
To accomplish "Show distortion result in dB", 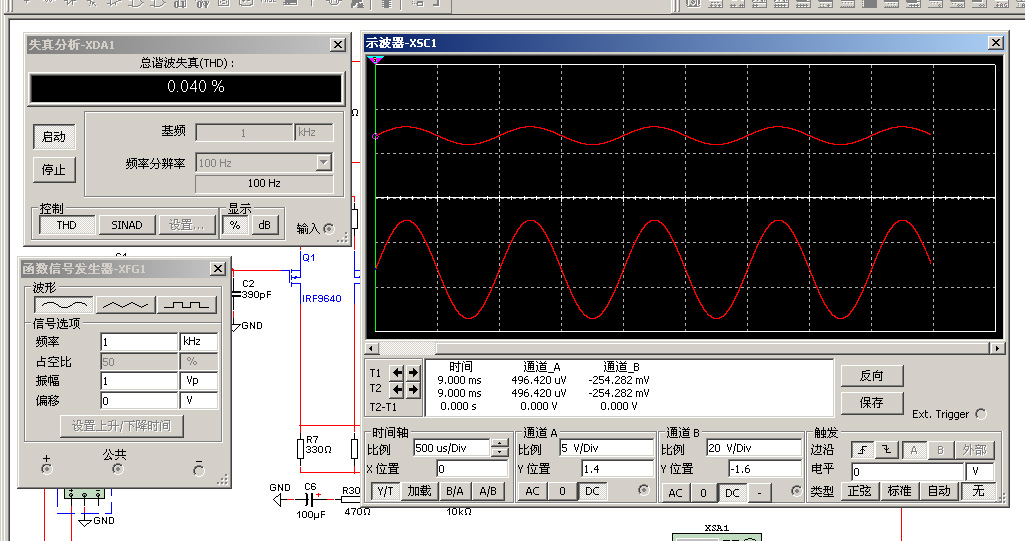I will coord(264,225).
